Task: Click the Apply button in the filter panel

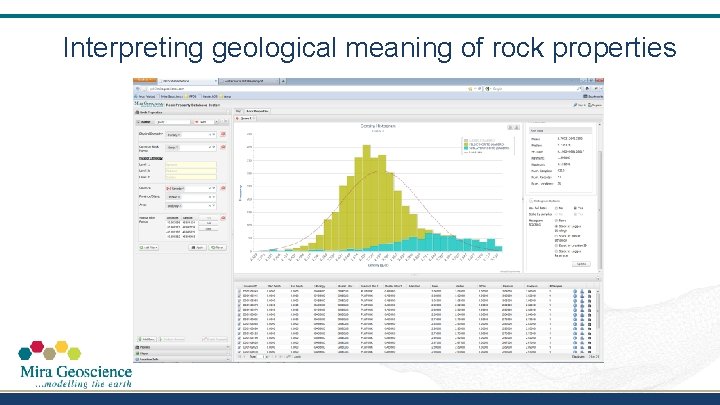Action: click(x=198, y=248)
